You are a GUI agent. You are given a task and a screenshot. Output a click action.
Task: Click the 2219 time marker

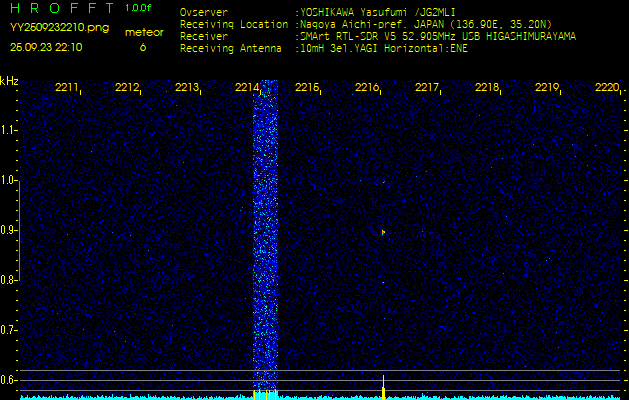point(547,87)
